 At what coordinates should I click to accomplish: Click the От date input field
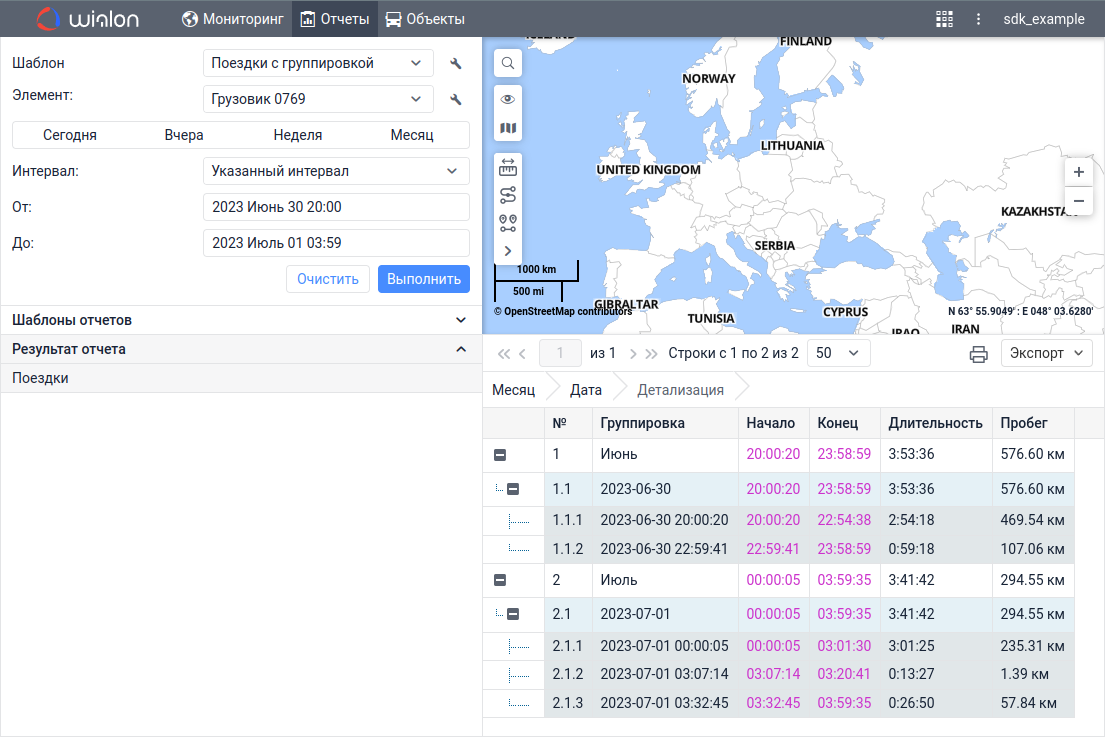pos(336,207)
